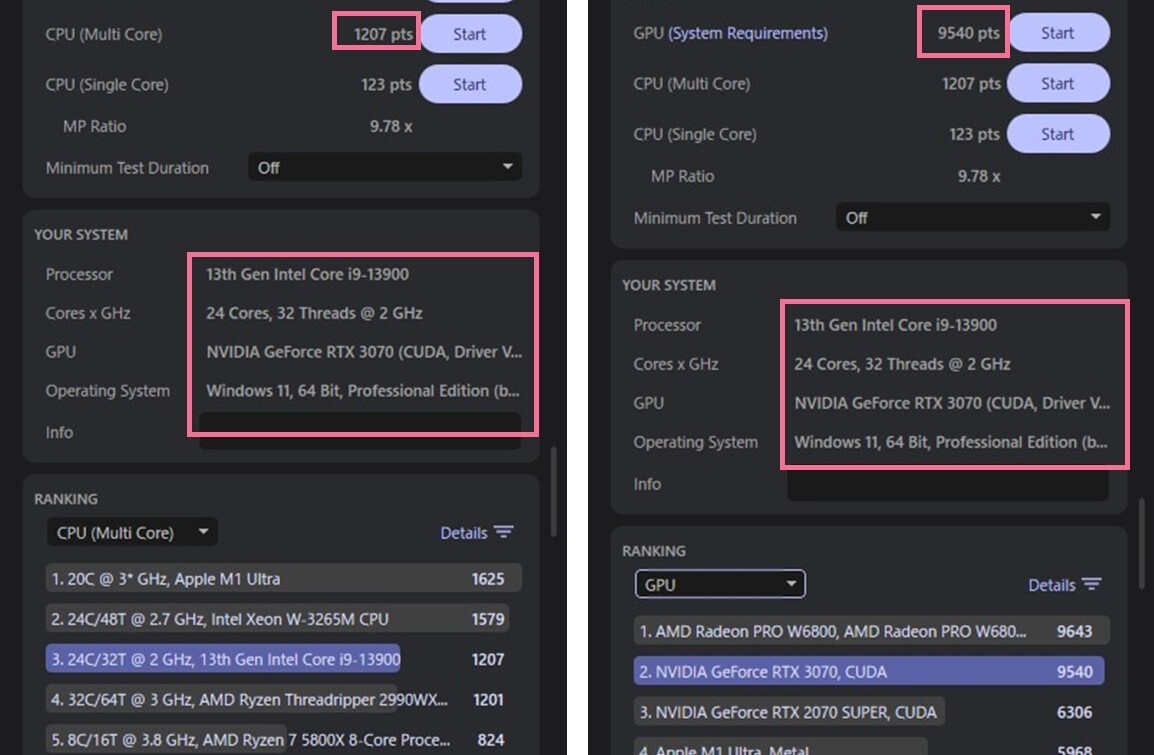Open Minimum Test Duration dropdown in left screenshot
Viewport: 1154px width, 755px height.
pyautogui.click(x=385, y=167)
